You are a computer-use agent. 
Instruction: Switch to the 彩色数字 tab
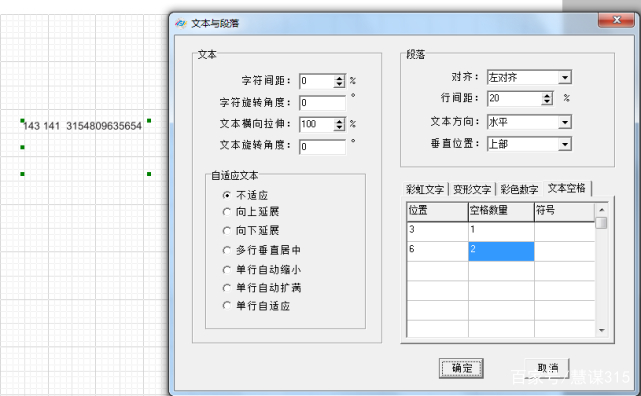519,189
